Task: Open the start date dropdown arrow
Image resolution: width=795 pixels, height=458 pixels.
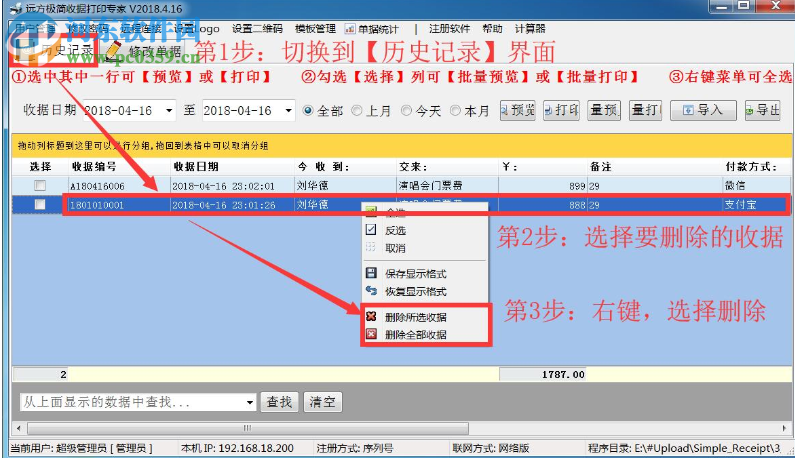Action: pyautogui.click(x=169, y=111)
